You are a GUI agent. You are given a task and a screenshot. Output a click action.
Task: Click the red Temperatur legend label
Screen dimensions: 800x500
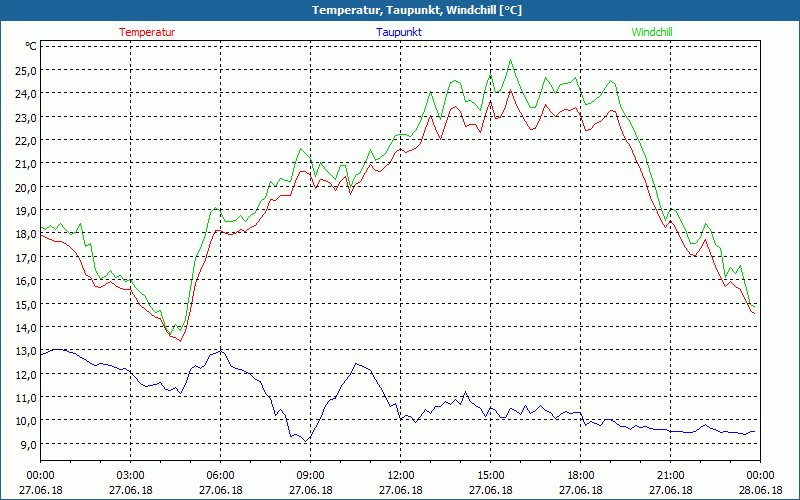147,32
